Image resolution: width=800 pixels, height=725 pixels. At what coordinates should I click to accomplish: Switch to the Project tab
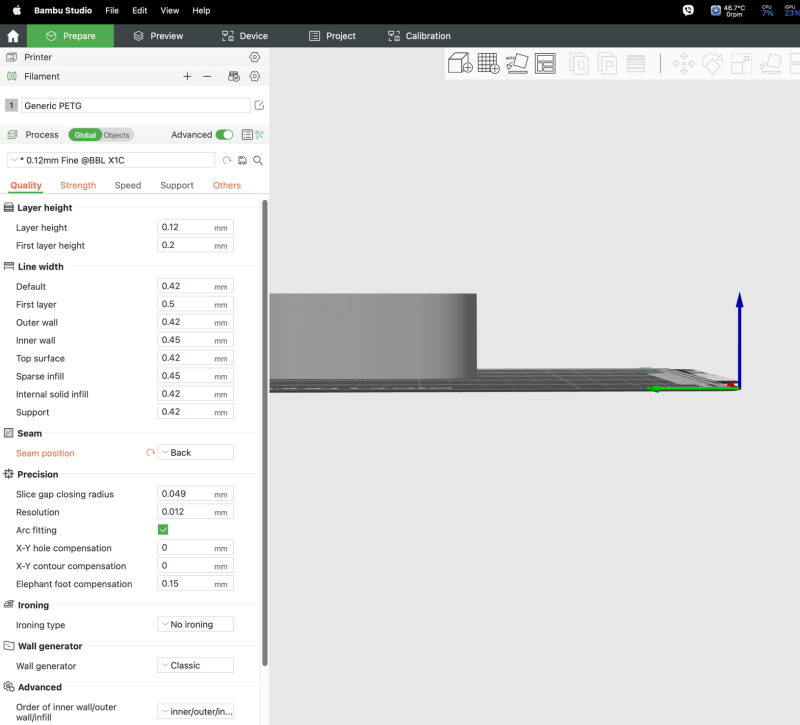[x=333, y=36]
